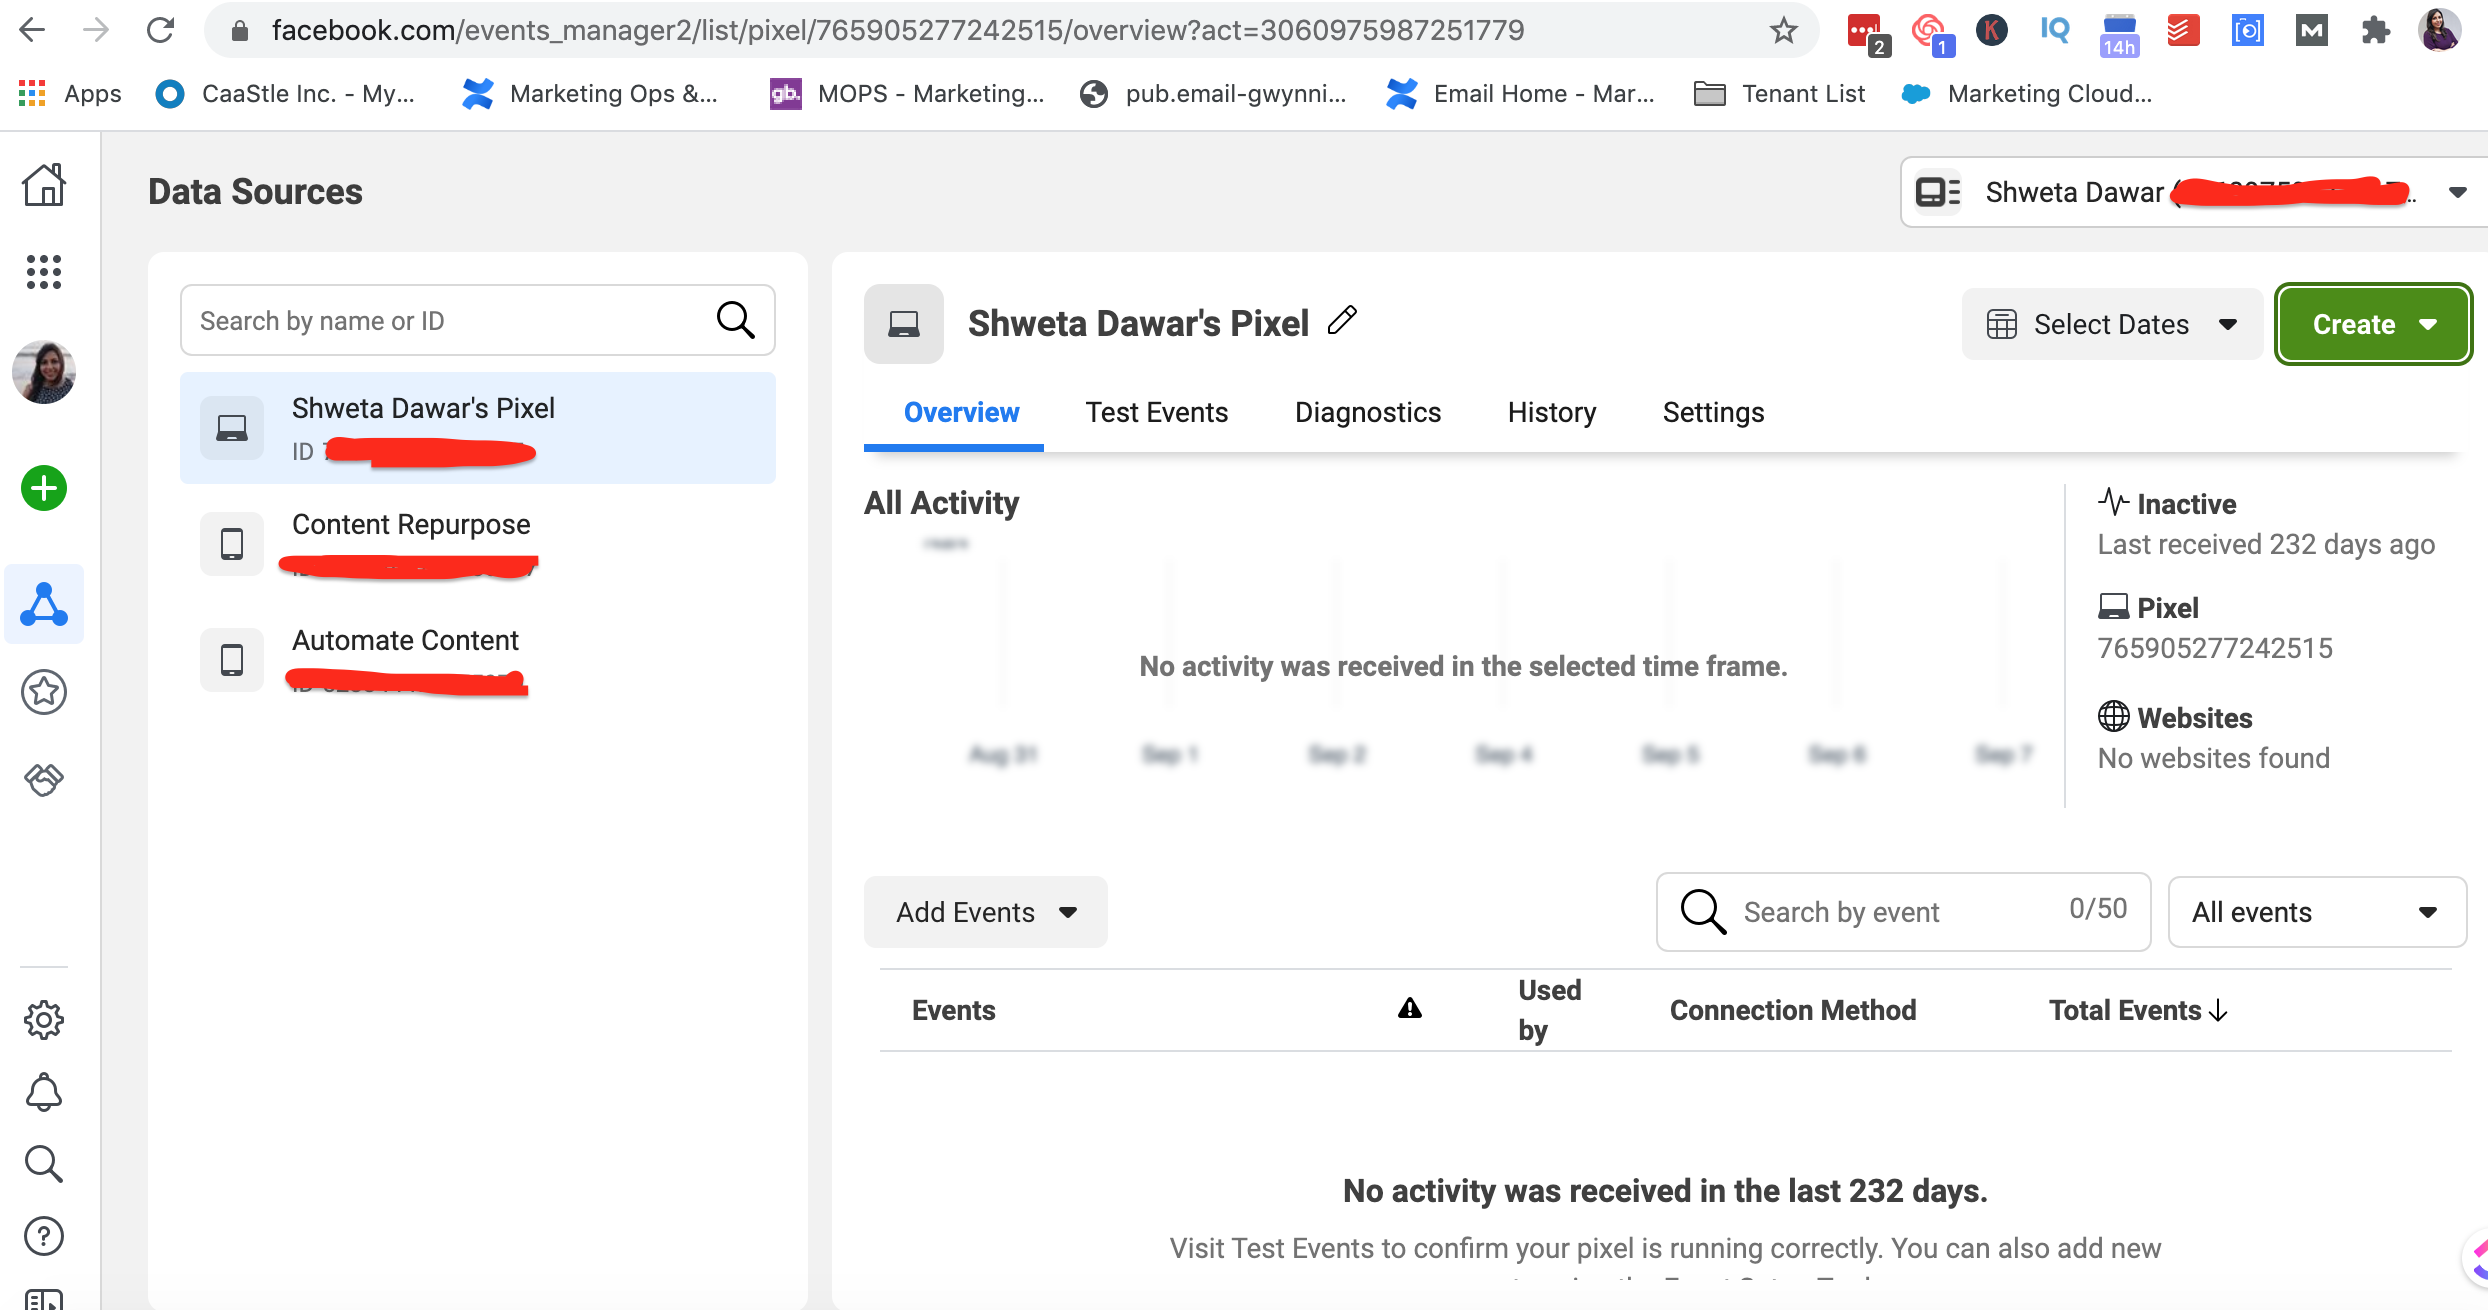
Task: Open notifications bell icon
Action: click(x=44, y=1092)
